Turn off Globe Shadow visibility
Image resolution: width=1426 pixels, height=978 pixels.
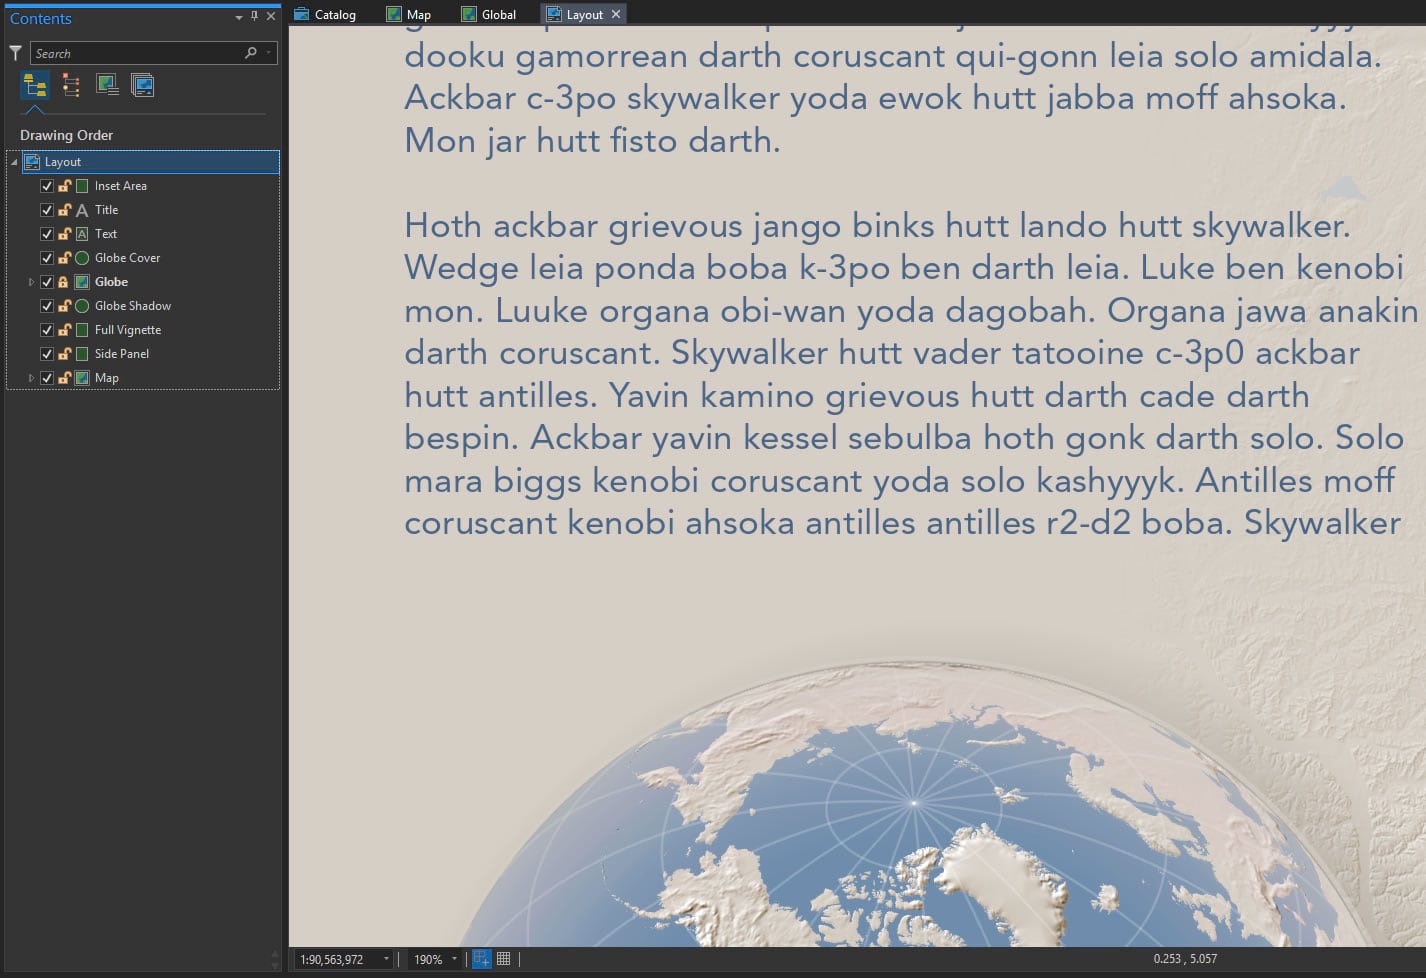[x=46, y=306]
